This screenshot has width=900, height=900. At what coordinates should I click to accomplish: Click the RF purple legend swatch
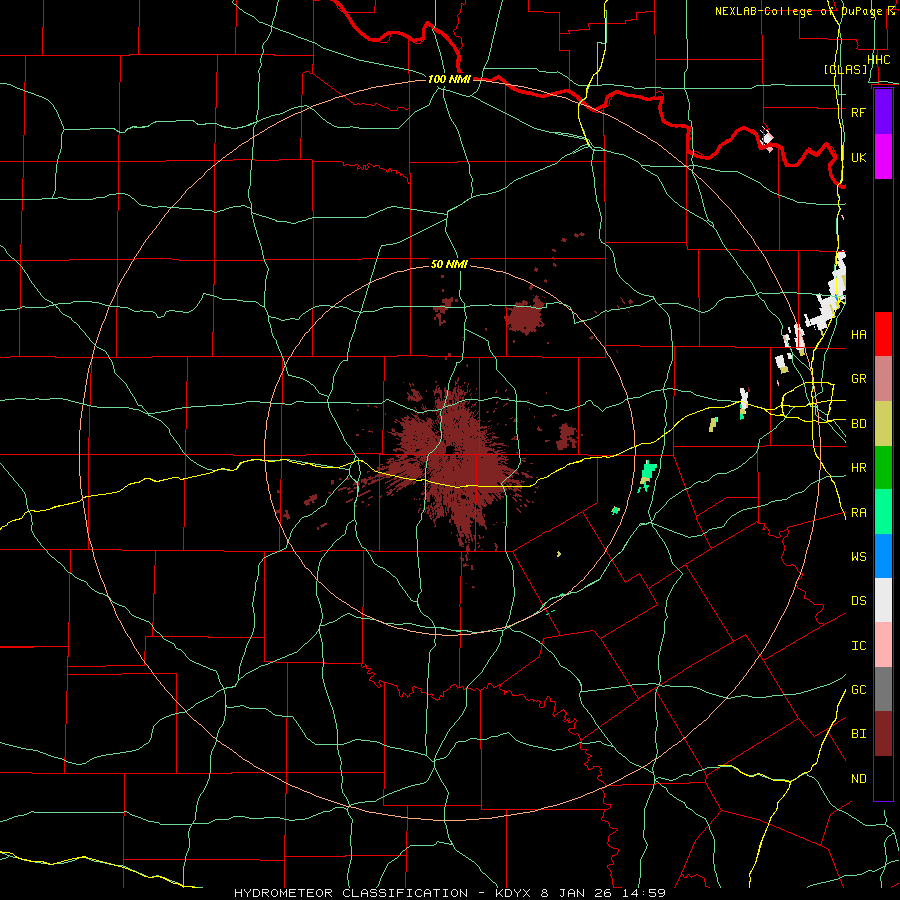(x=883, y=112)
